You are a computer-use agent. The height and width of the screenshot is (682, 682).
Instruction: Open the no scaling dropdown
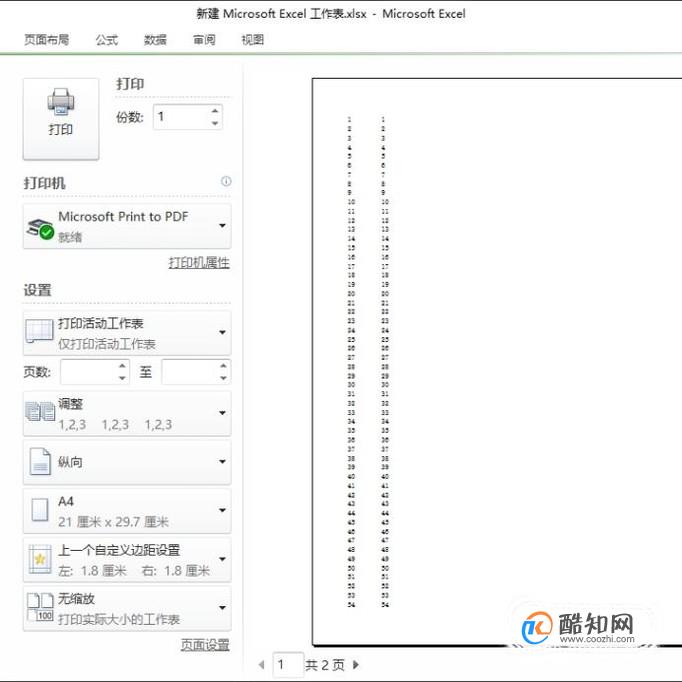pyautogui.click(x=127, y=608)
